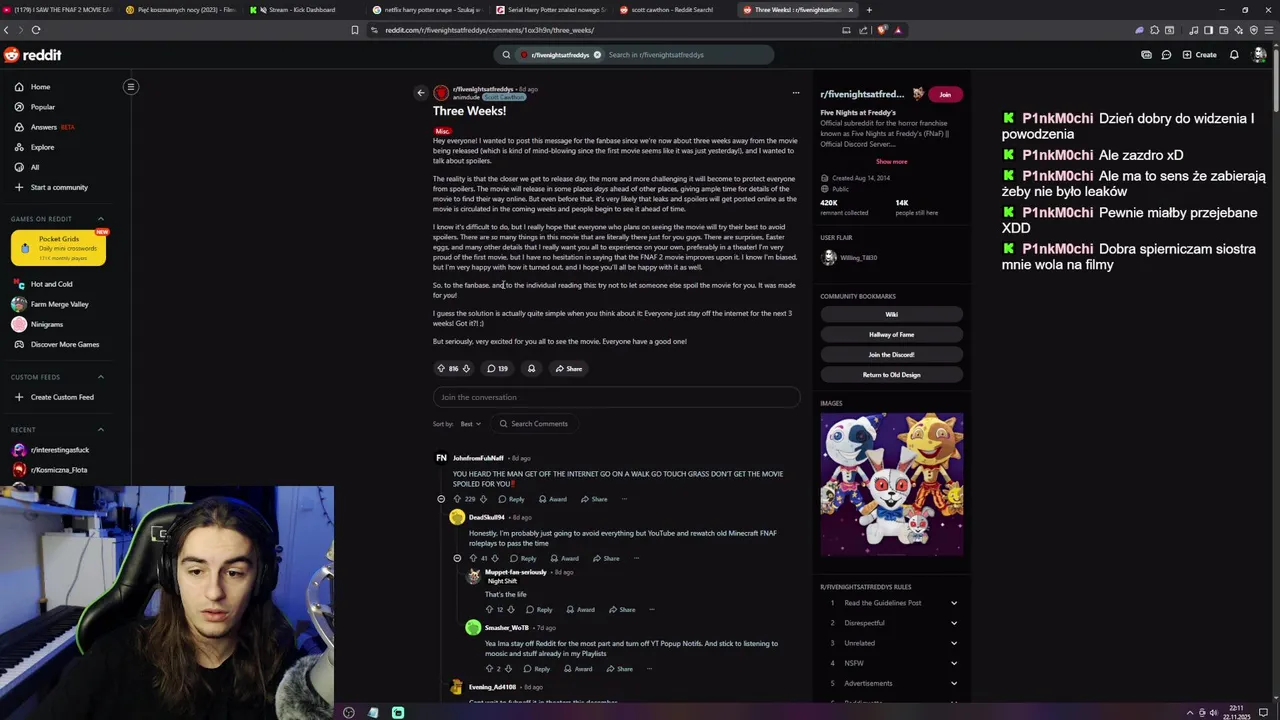
Task: Open more options on JohnfromFuhNaff's comment
Action: 624,499
